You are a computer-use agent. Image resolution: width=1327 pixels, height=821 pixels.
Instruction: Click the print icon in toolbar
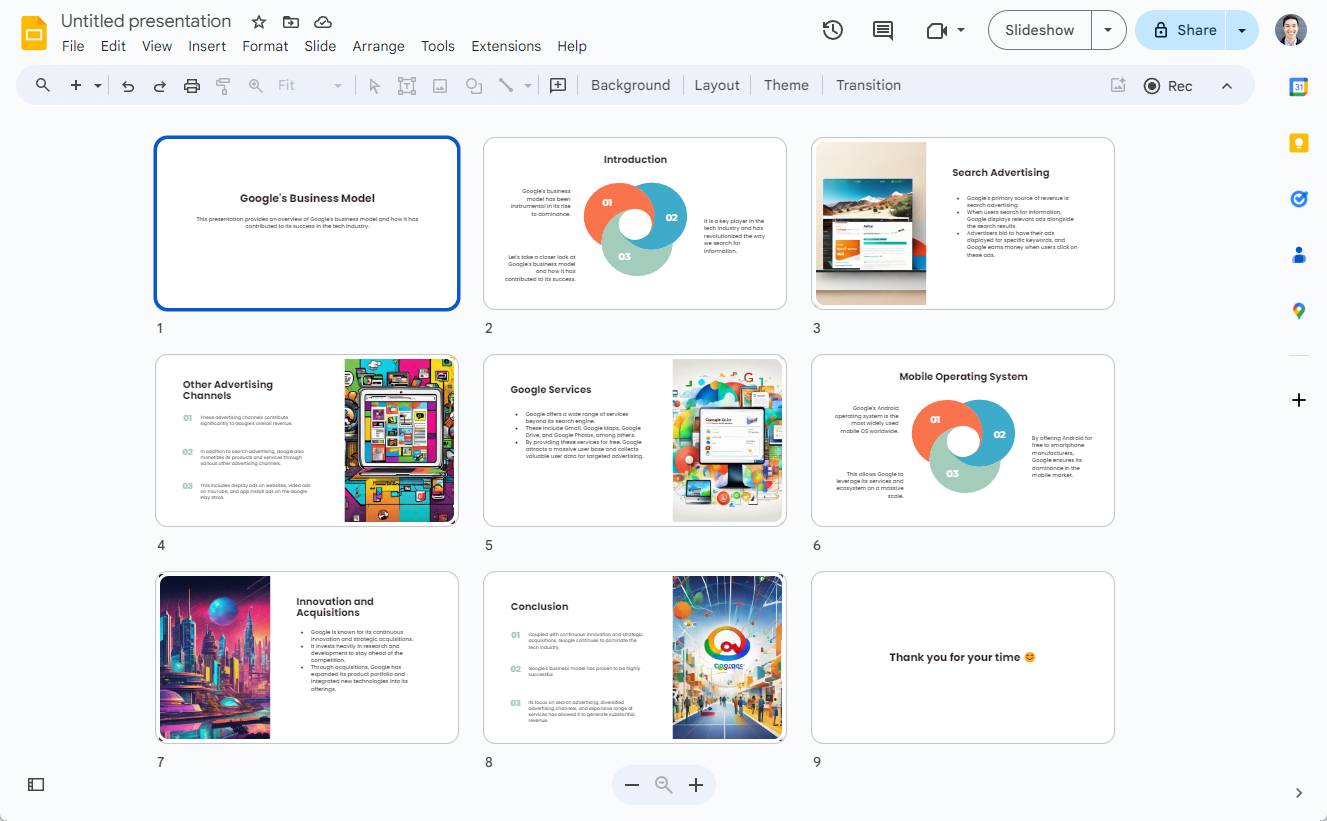(x=192, y=86)
